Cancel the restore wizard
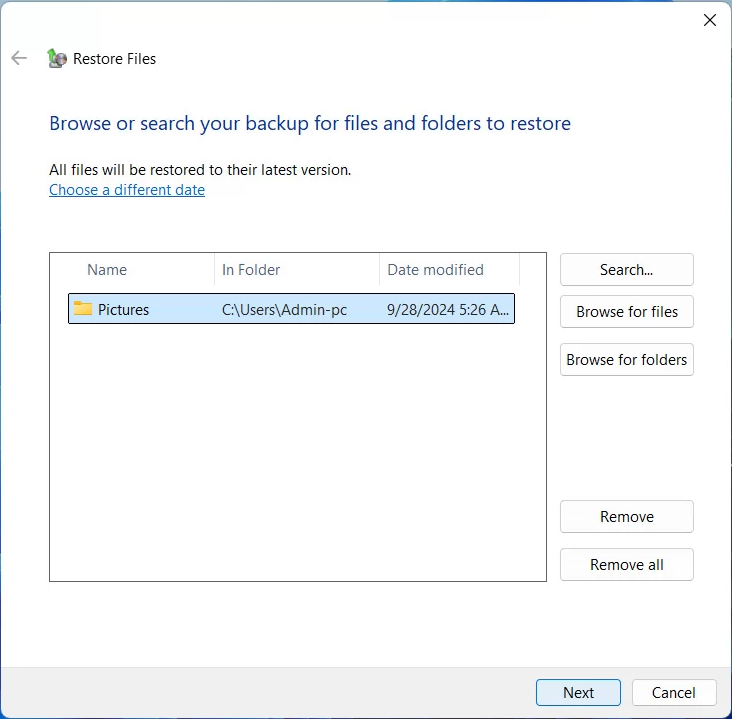The image size is (732, 719). [x=673, y=693]
